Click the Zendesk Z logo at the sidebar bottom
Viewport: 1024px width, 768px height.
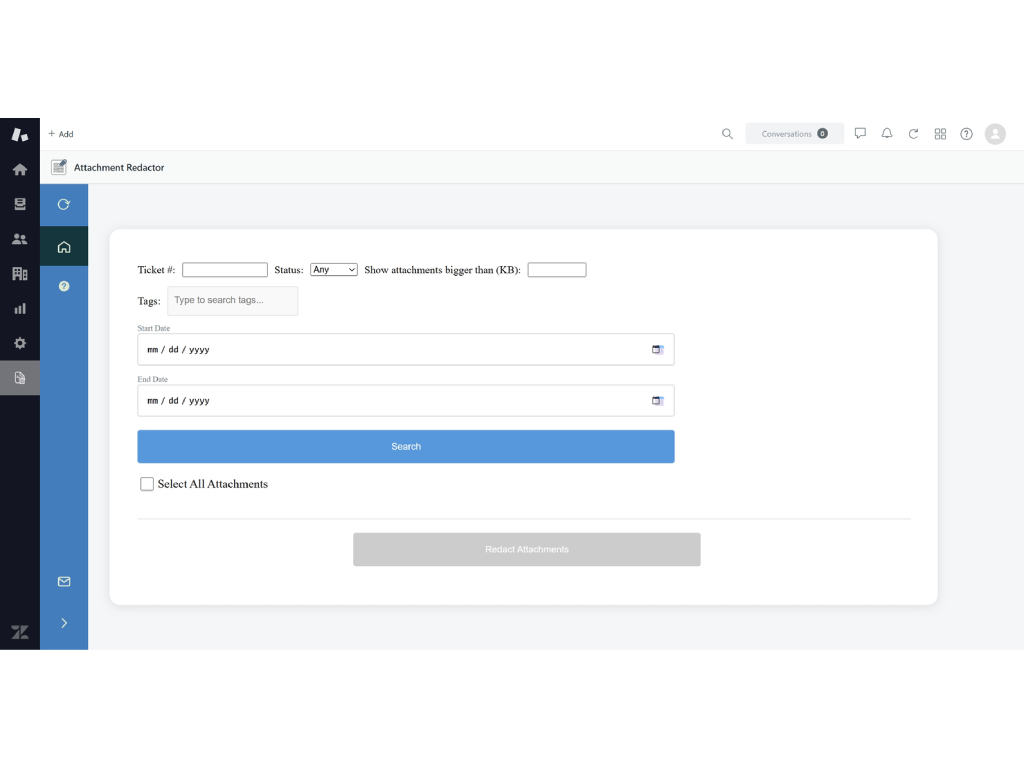[x=20, y=632]
